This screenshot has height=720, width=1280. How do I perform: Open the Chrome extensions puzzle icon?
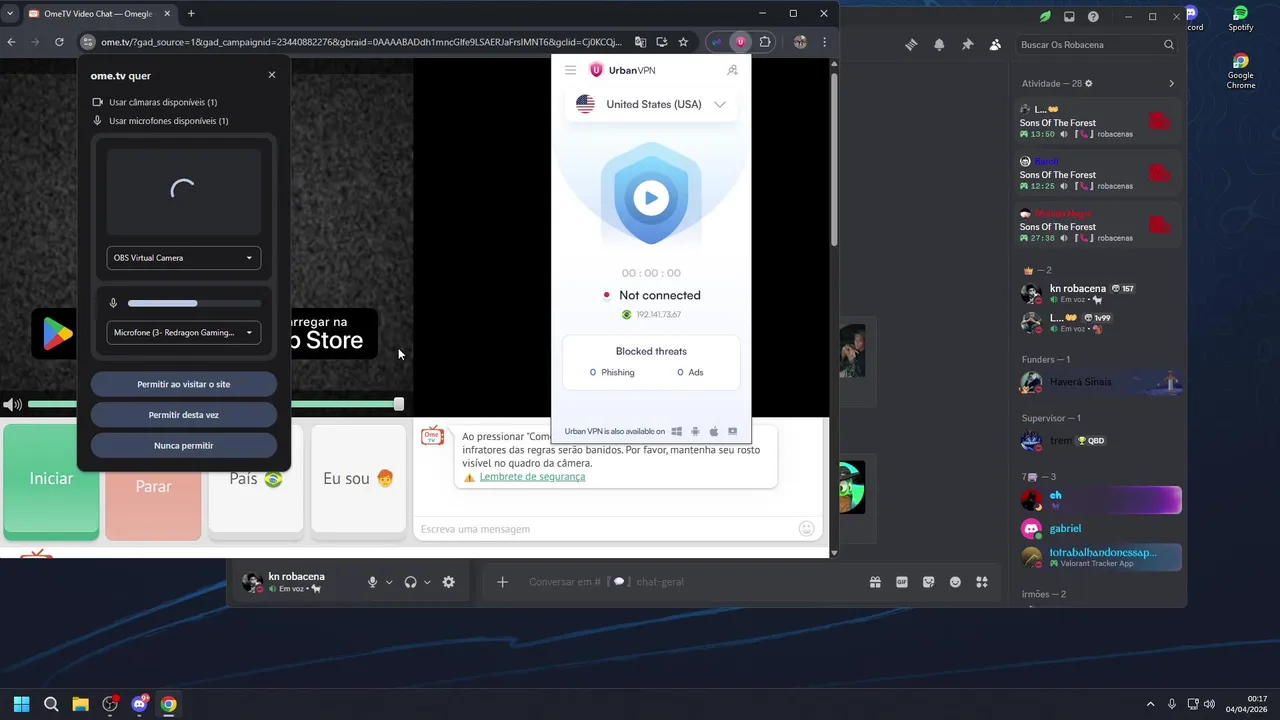tap(765, 42)
